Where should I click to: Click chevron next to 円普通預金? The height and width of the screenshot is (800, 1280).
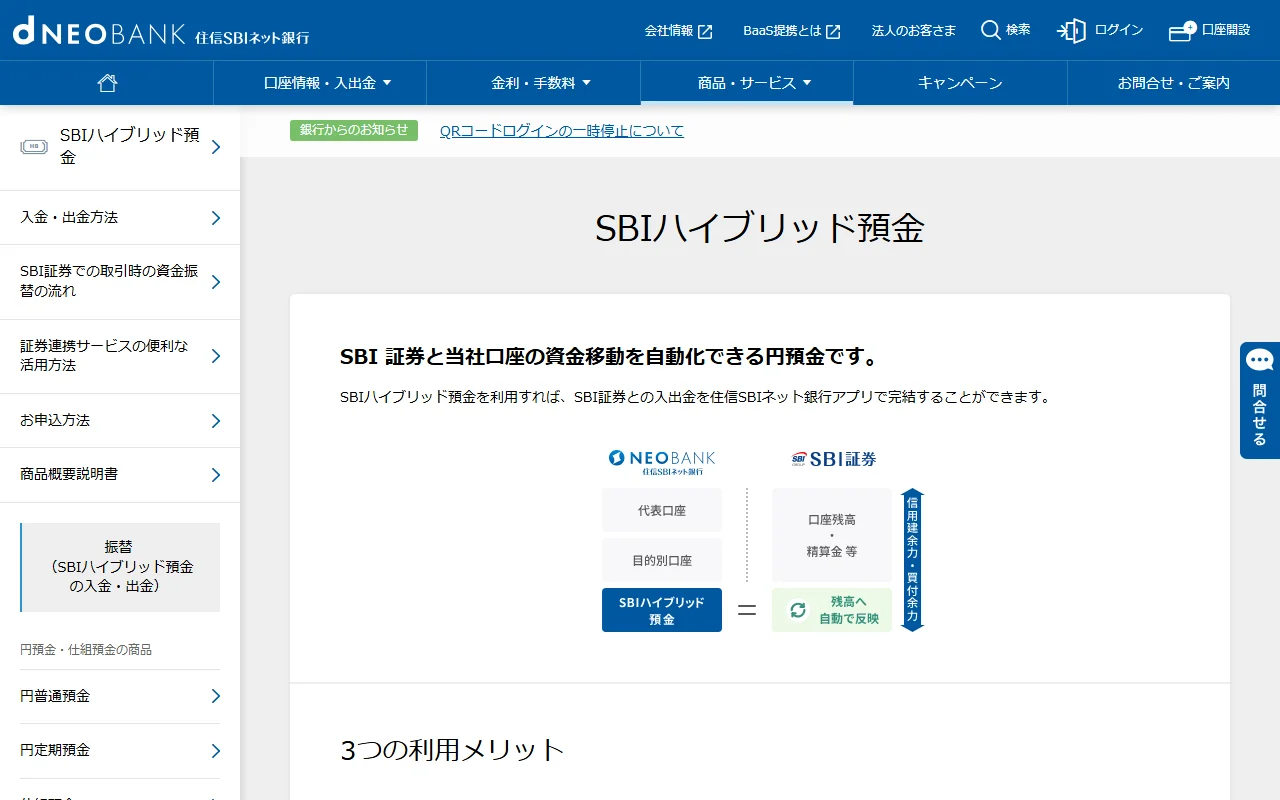[216, 696]
